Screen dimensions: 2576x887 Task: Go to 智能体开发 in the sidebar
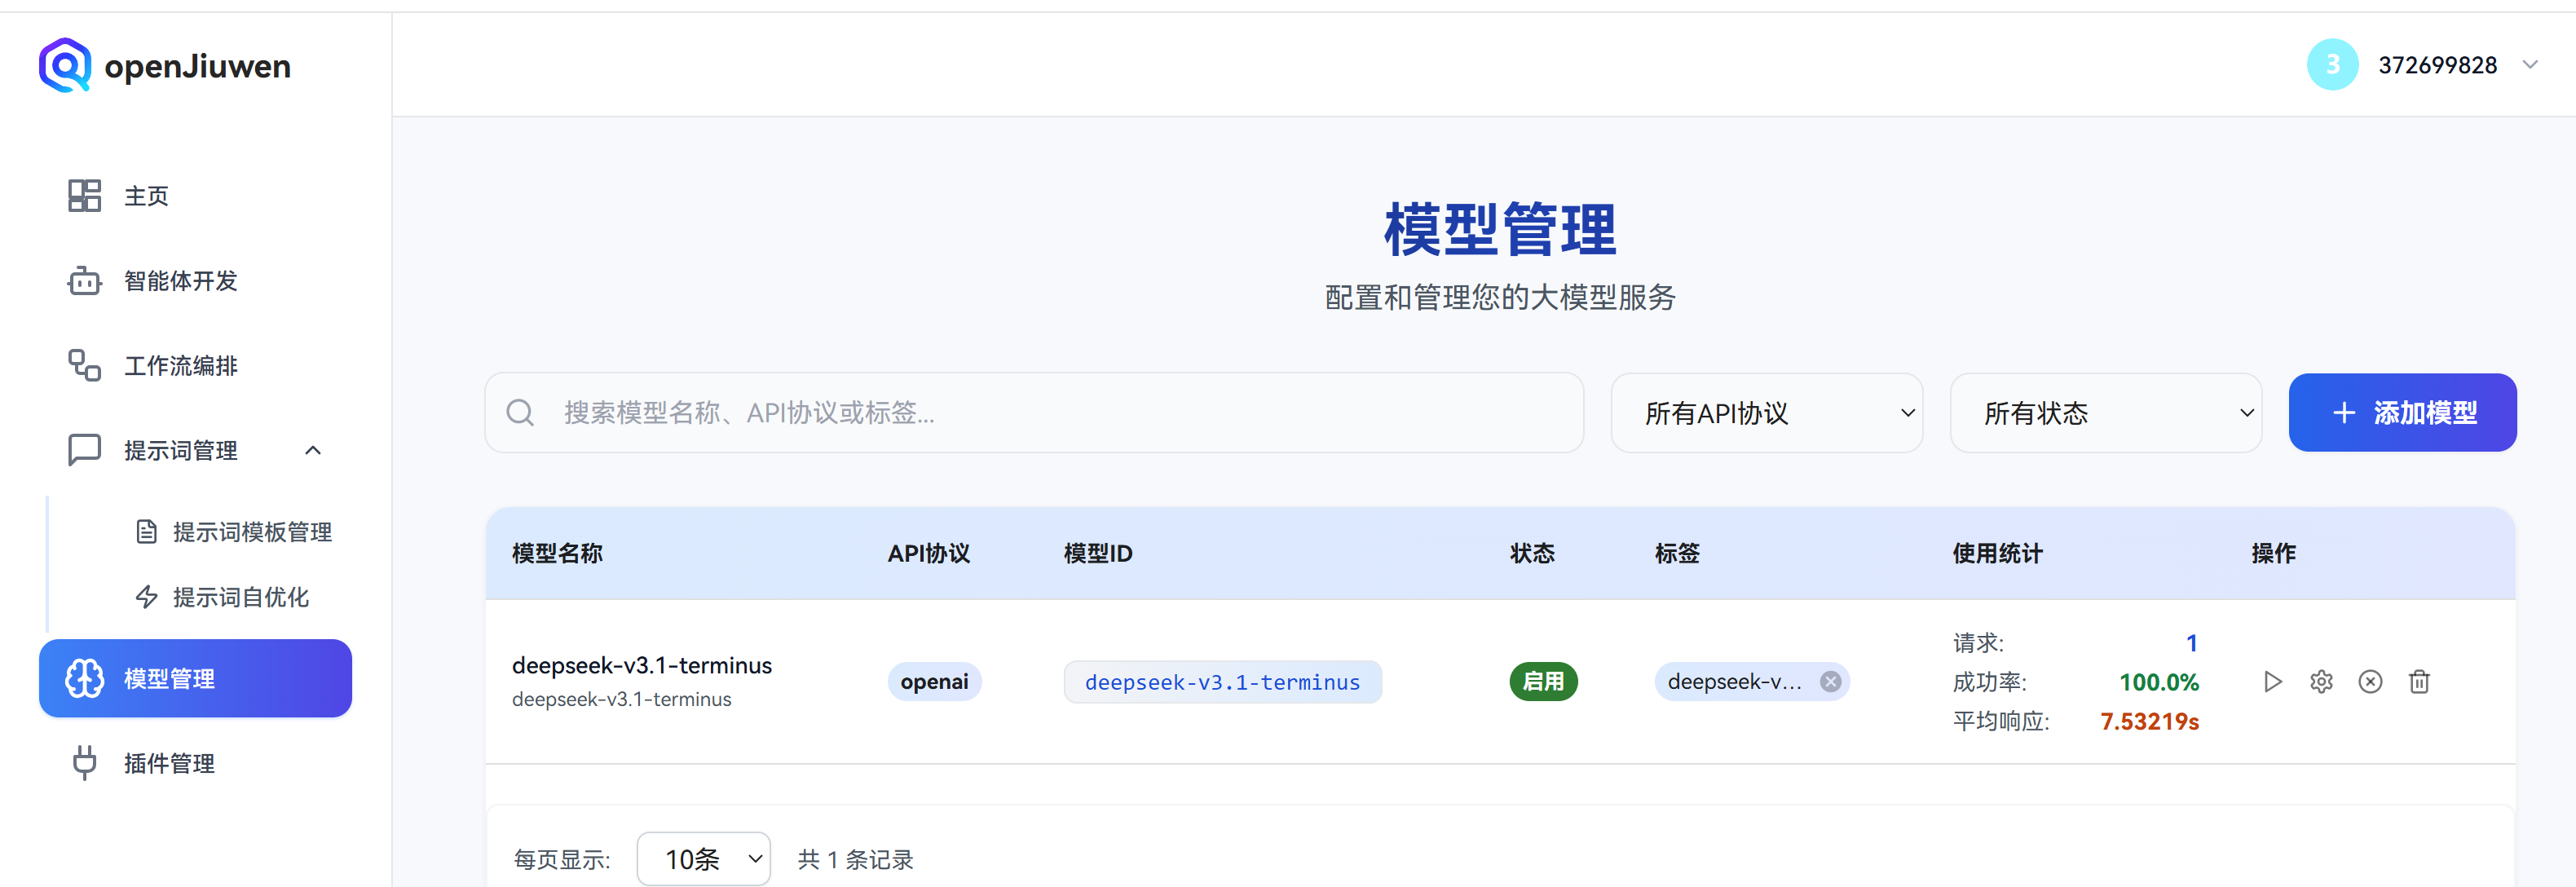tap(180, 281)
